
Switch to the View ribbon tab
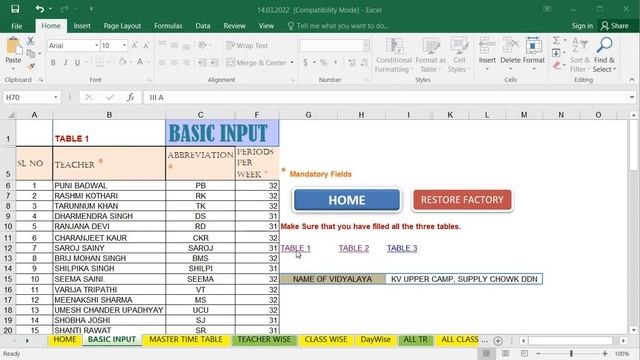266,26
